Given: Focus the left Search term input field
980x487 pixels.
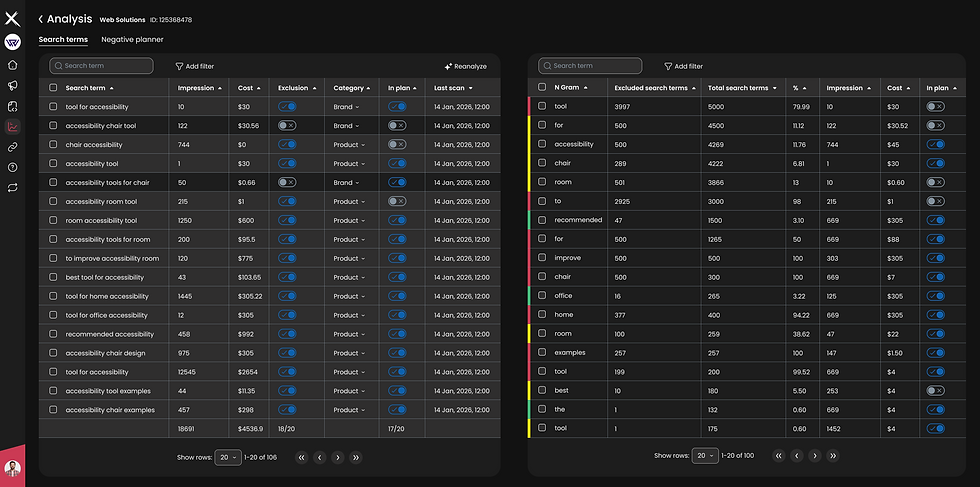Looking at the screenshot, I should coord(101,66).
